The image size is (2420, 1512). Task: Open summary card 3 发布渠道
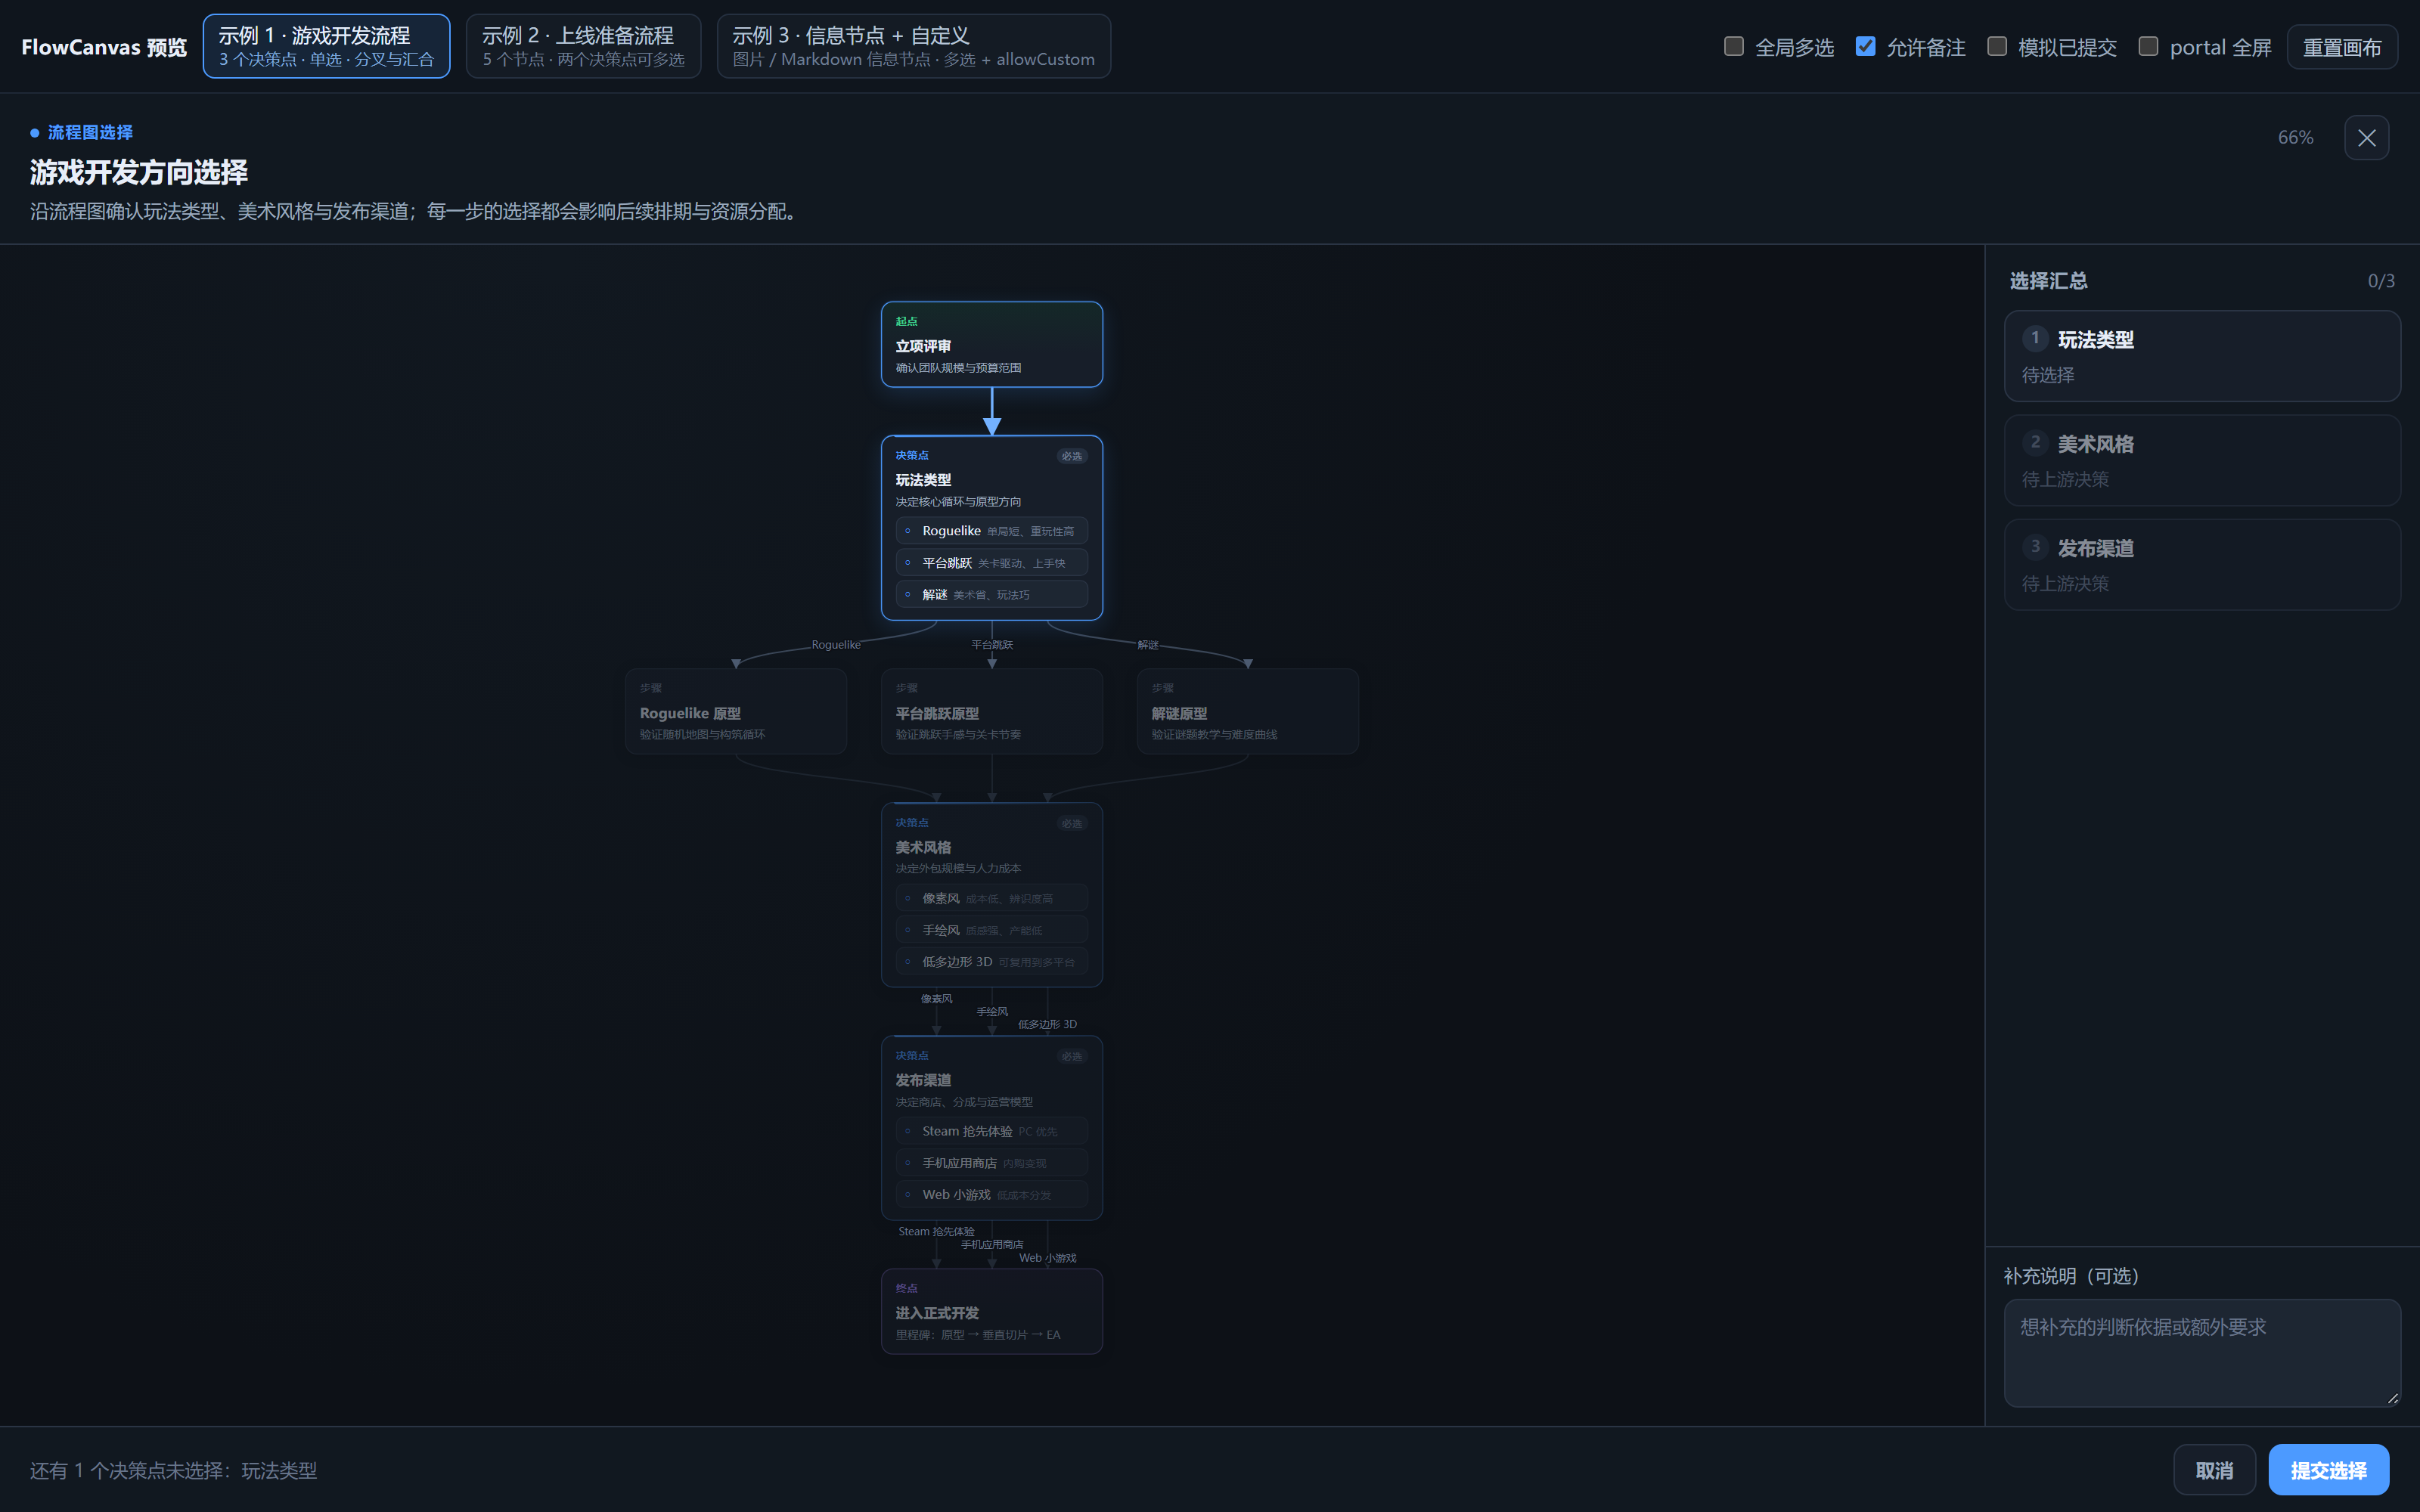click(2202, 564)
